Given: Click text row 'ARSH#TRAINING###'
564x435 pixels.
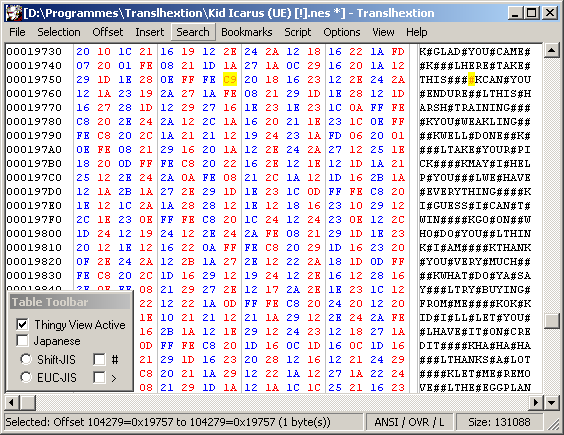Looking at the screenshot, I should point(475,108).
